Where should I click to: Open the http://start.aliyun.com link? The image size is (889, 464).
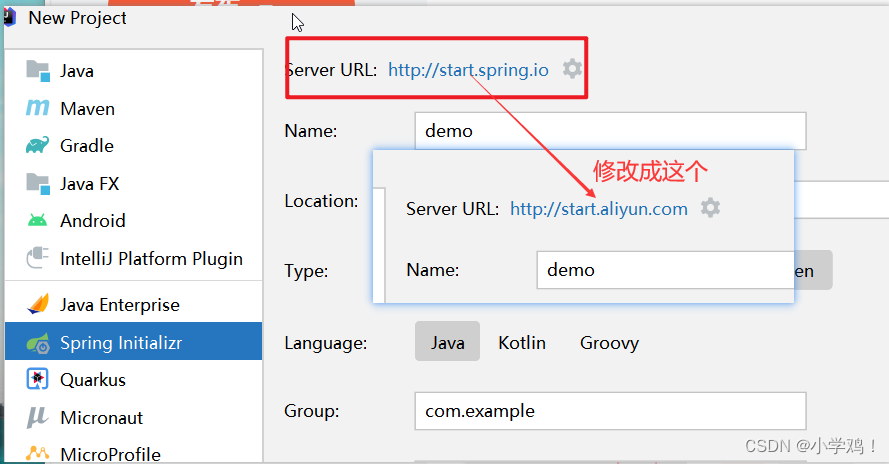pos(599,209)
